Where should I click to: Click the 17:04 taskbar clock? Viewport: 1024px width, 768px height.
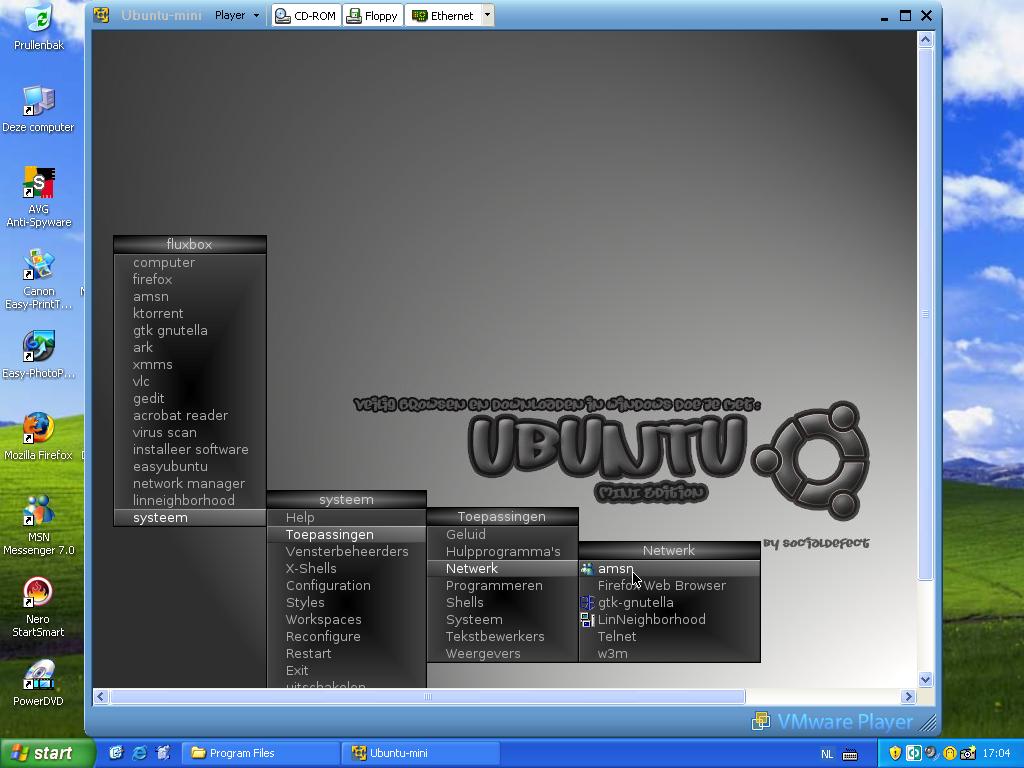(996, 754)
